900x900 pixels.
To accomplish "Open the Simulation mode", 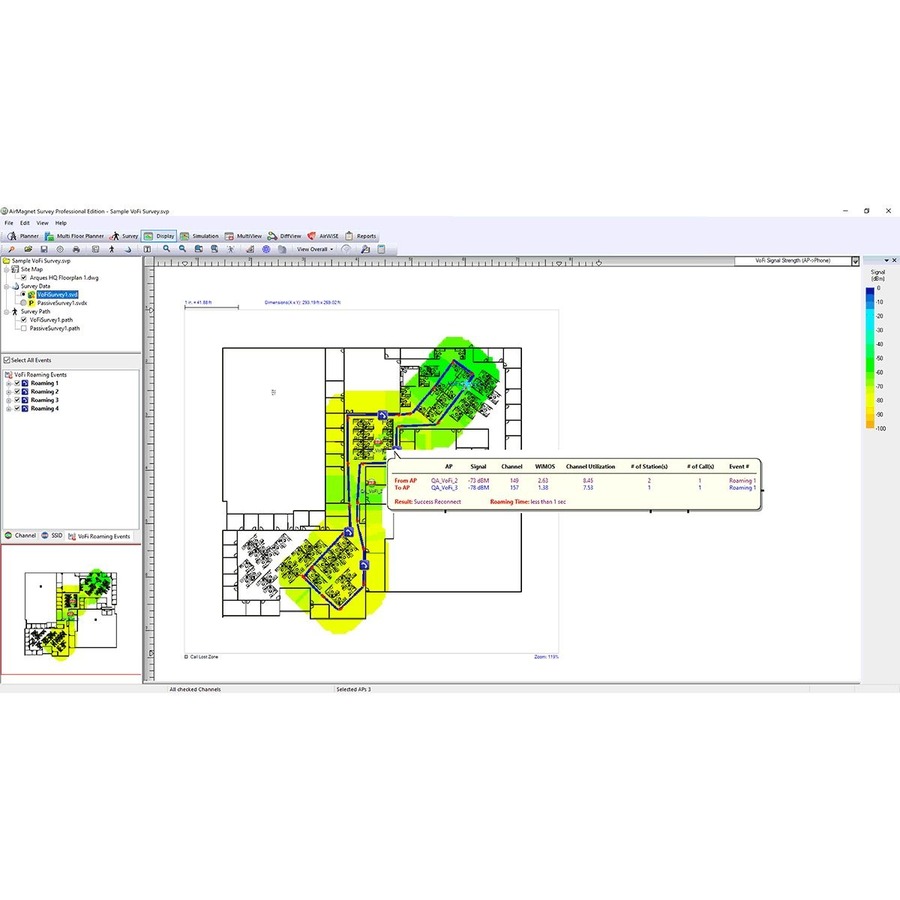I will click(200, 236).
